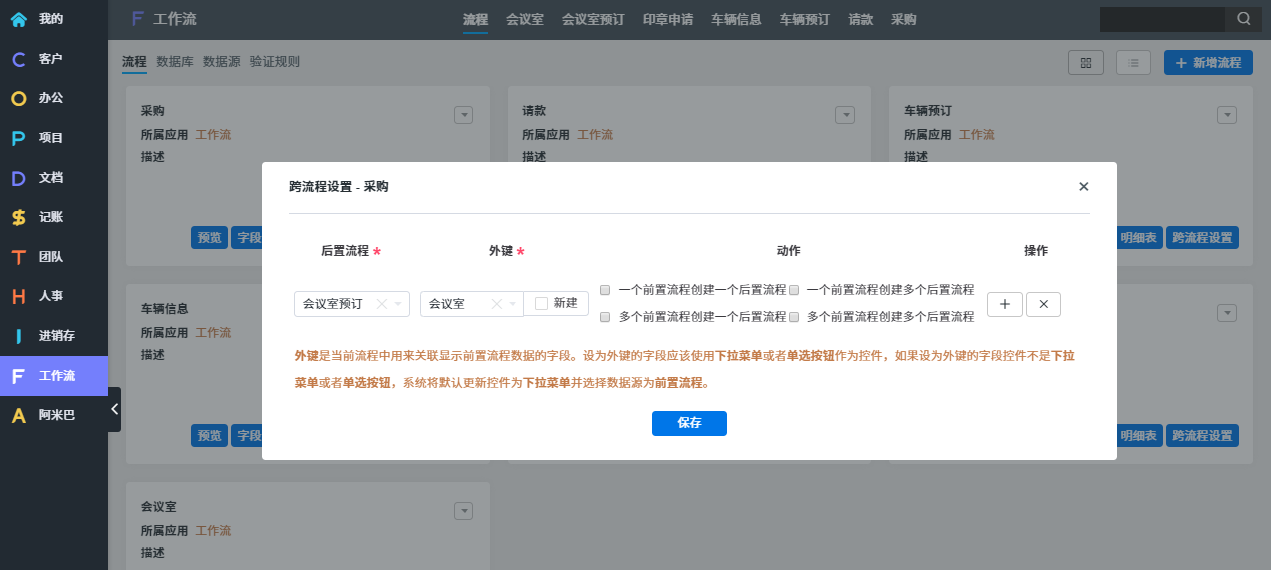Collapse the sidebar with arrow handle
The height and width of the screenshot is (570, 1271).
coord(114,409)
